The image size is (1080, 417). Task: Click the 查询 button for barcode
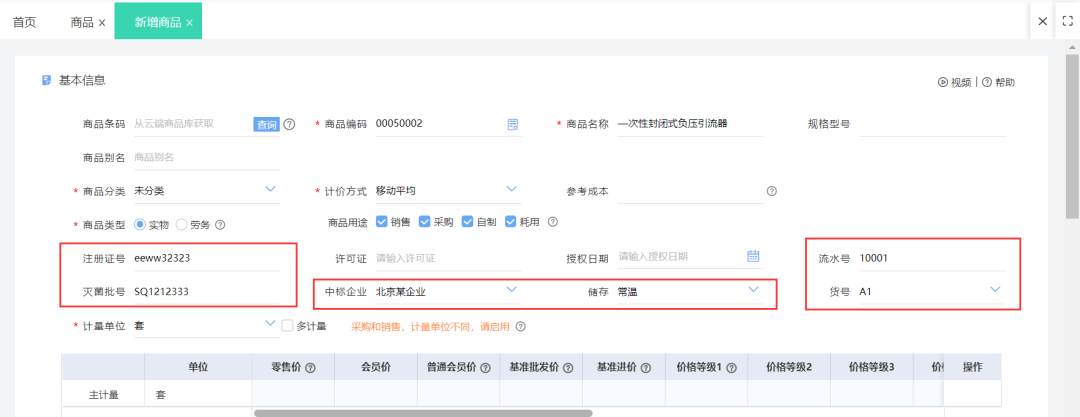click(267, 125)
